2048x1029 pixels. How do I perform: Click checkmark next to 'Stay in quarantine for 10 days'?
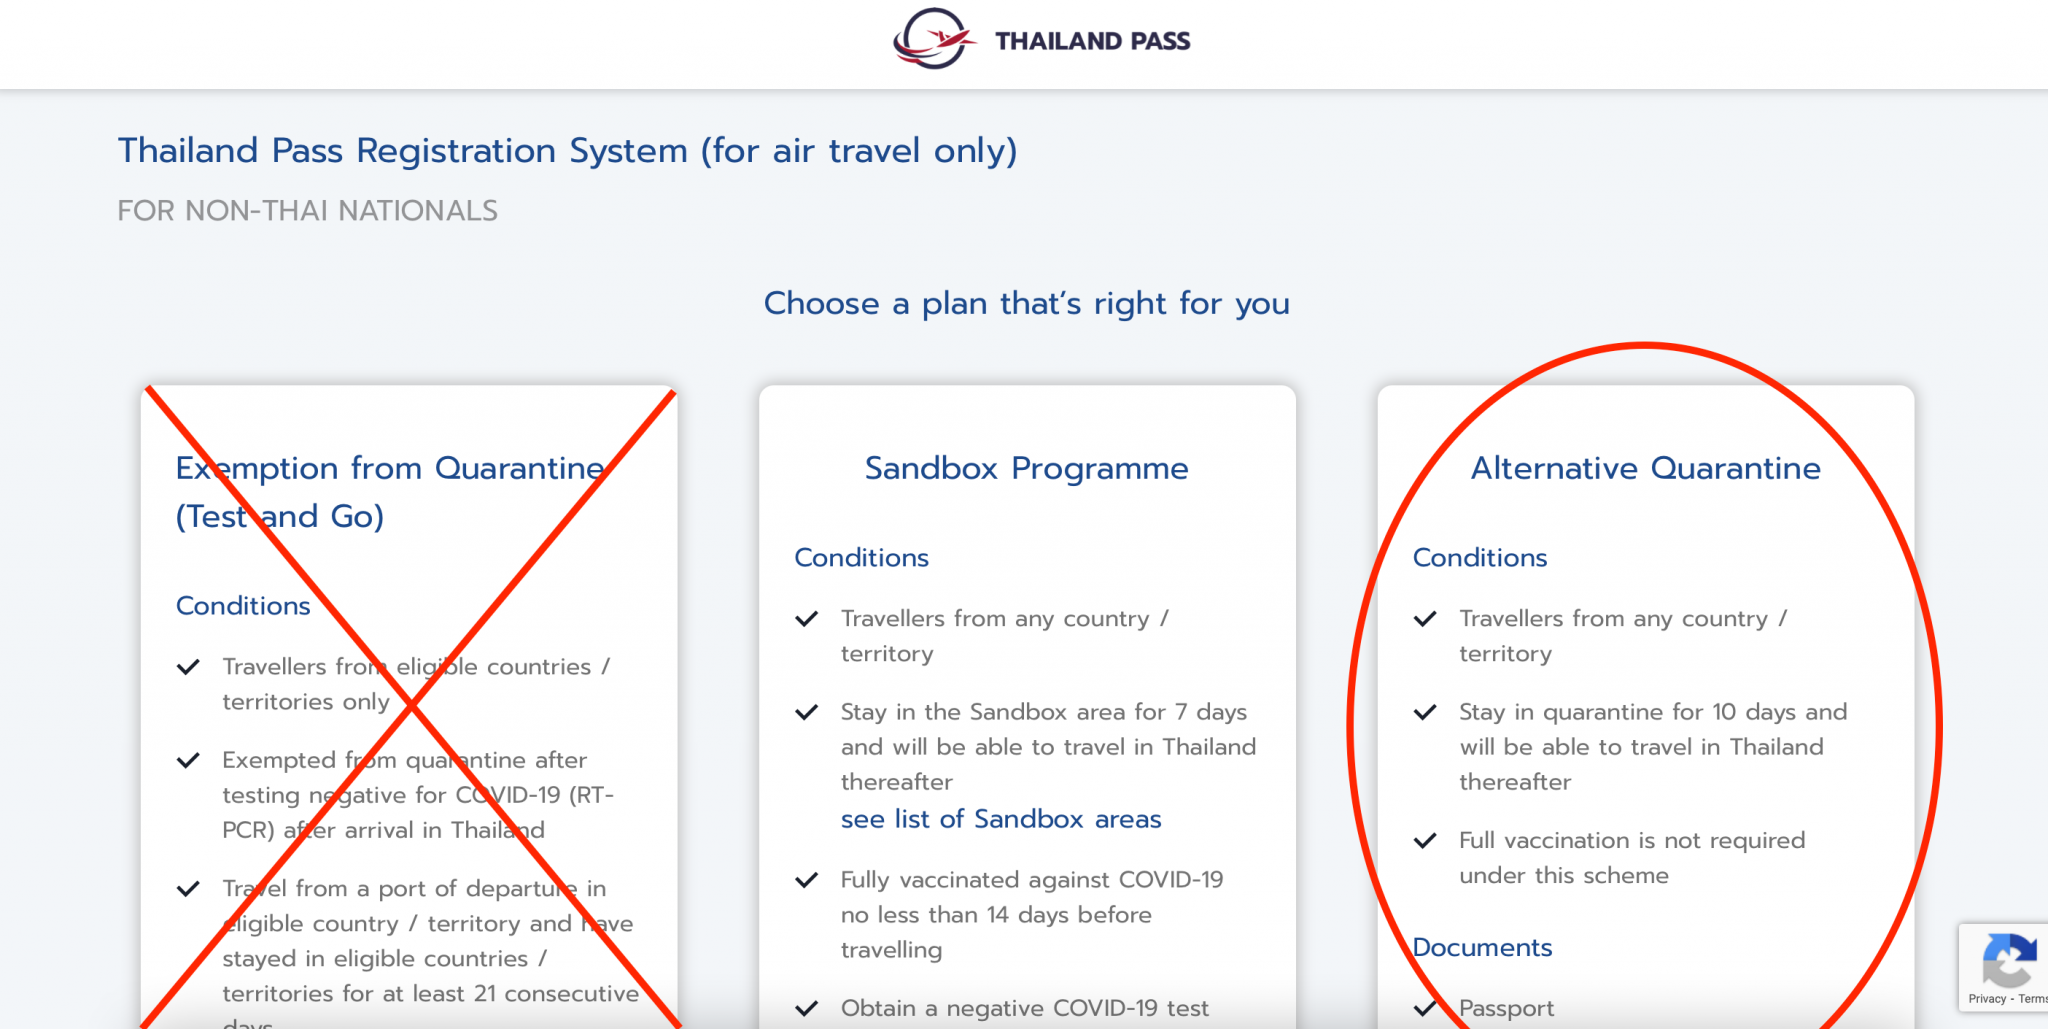(x=1425, y=712)
